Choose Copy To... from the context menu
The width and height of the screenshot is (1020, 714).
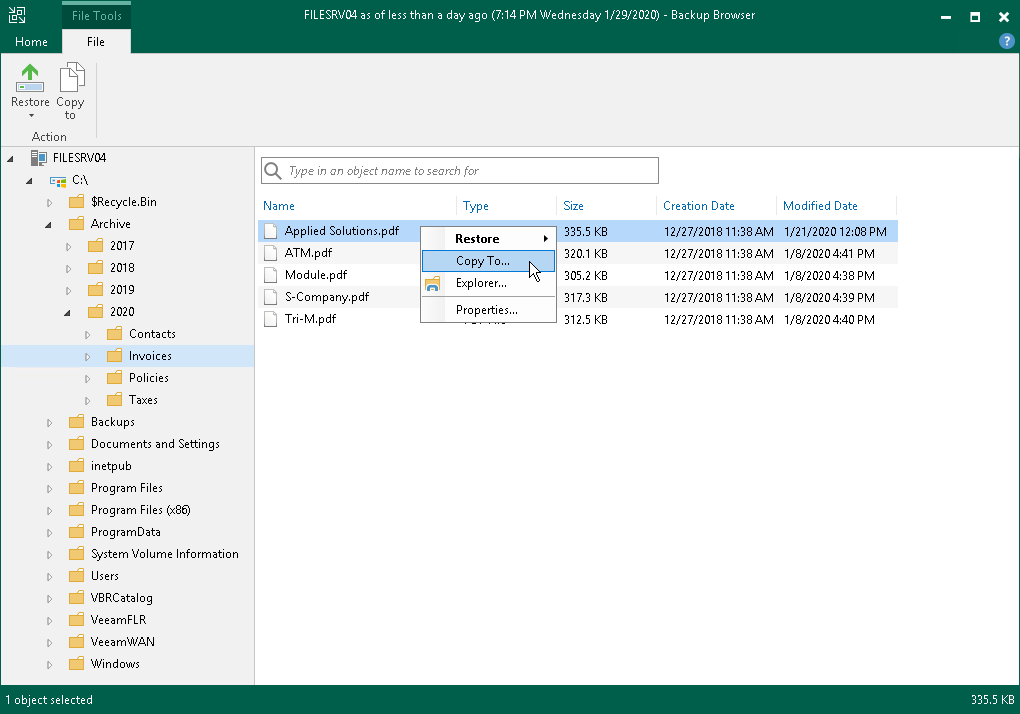click(x=483, y=261)
